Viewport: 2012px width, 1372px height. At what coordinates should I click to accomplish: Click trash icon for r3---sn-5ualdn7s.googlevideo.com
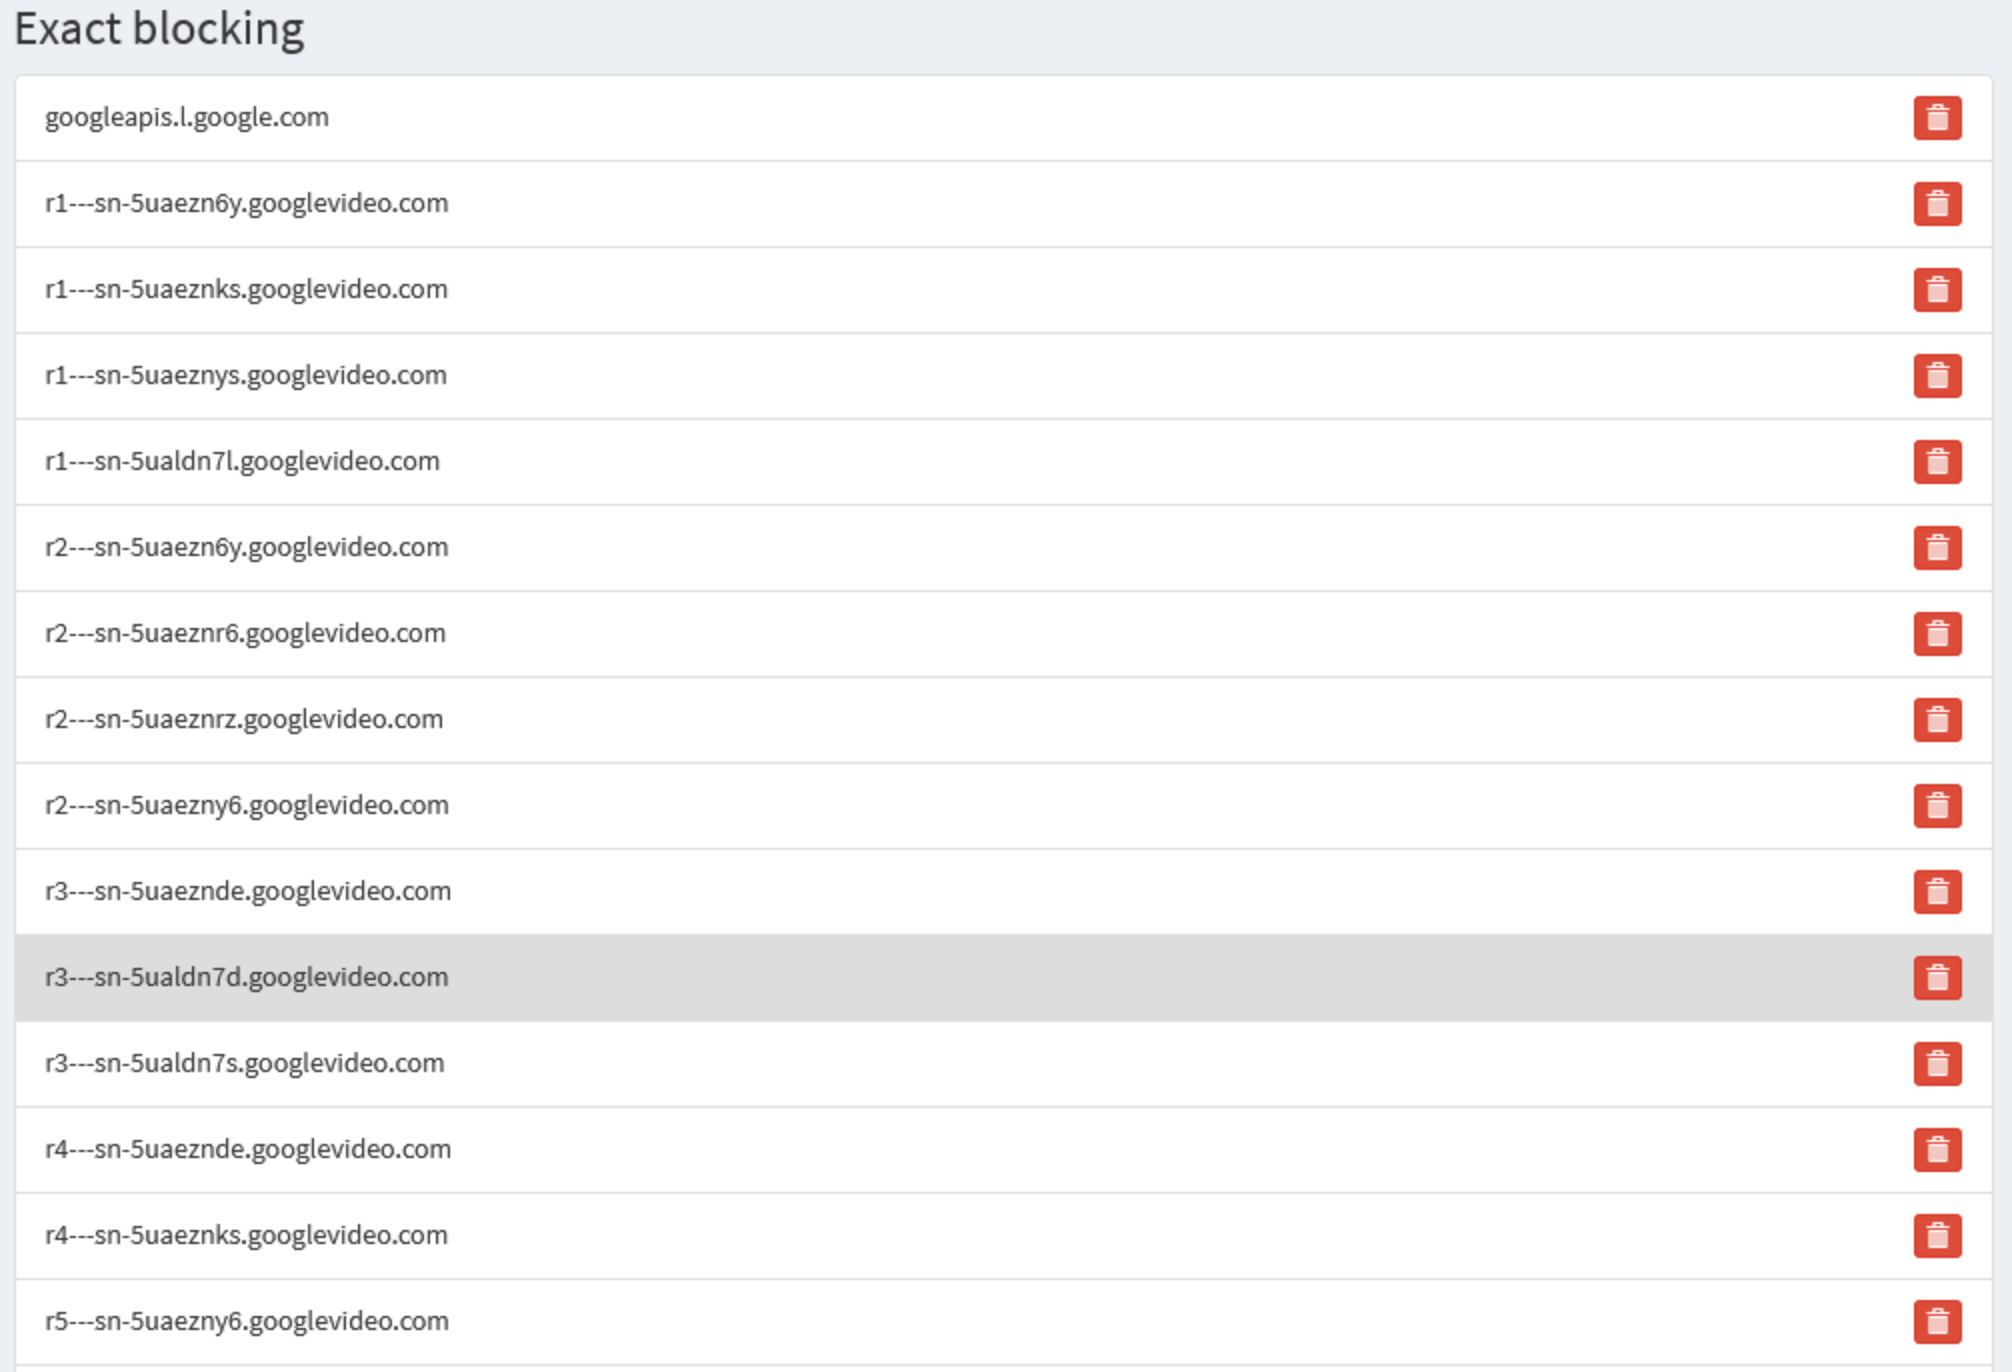(x=1937, y=1064)
